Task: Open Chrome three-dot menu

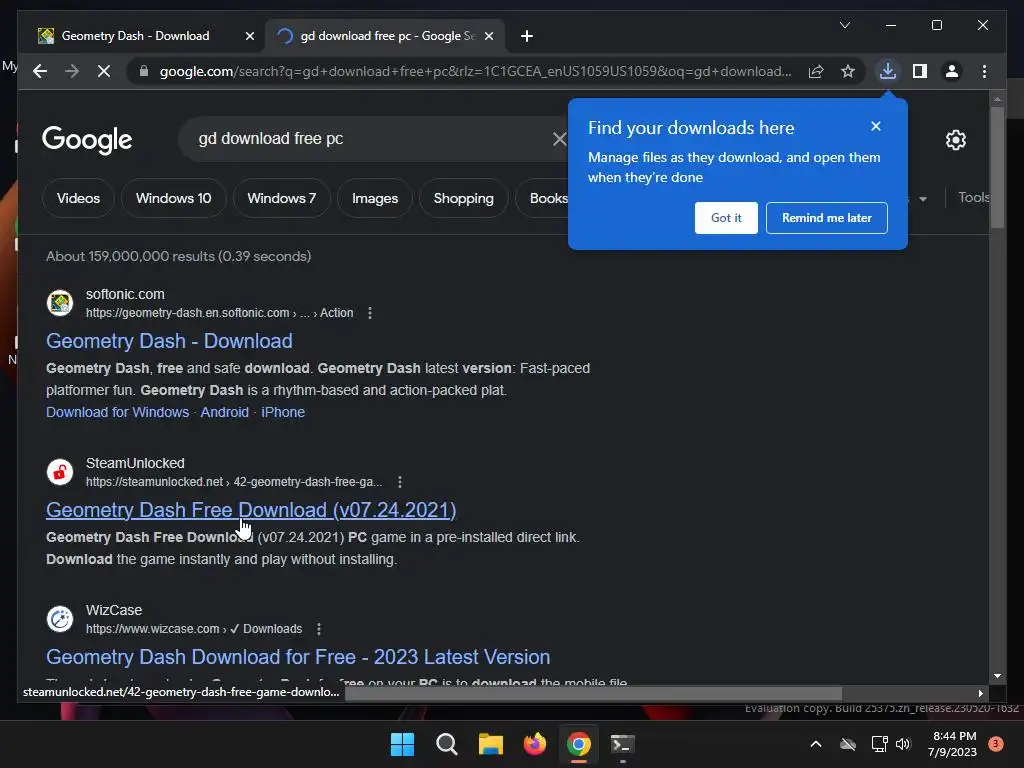Action: (984, 71)
